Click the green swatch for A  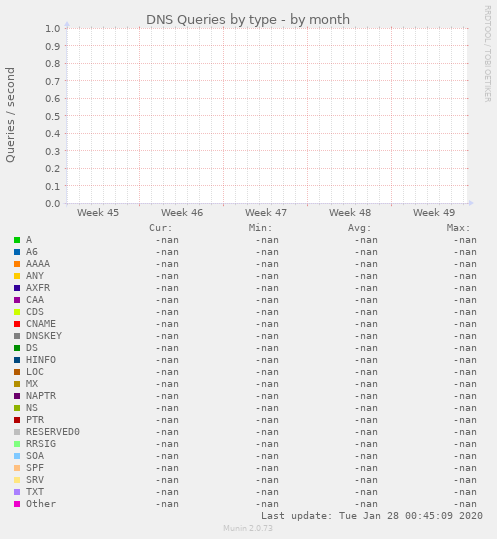pos(17,240)
